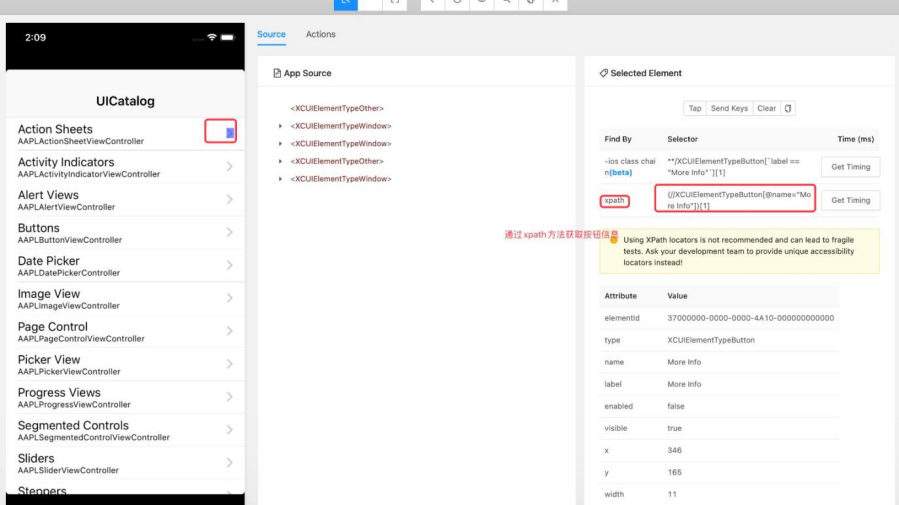Click the x attribute value 346
899x505 pixels.
[x=674, y=451]
